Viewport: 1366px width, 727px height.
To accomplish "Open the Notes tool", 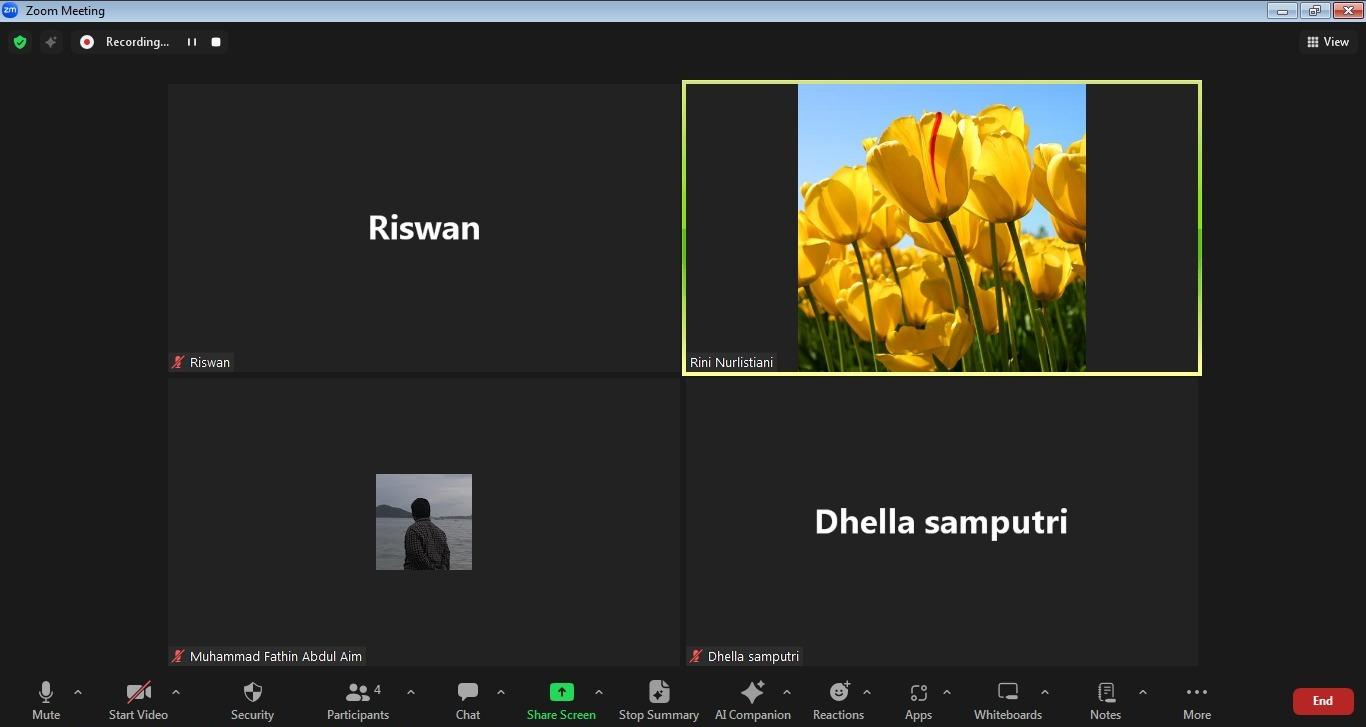I will pos(1105,700).
